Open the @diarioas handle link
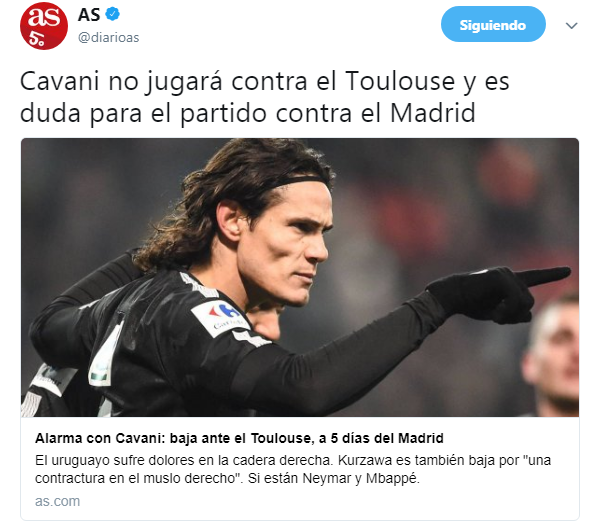Screen dimensions: 596x525 point(109,37)
